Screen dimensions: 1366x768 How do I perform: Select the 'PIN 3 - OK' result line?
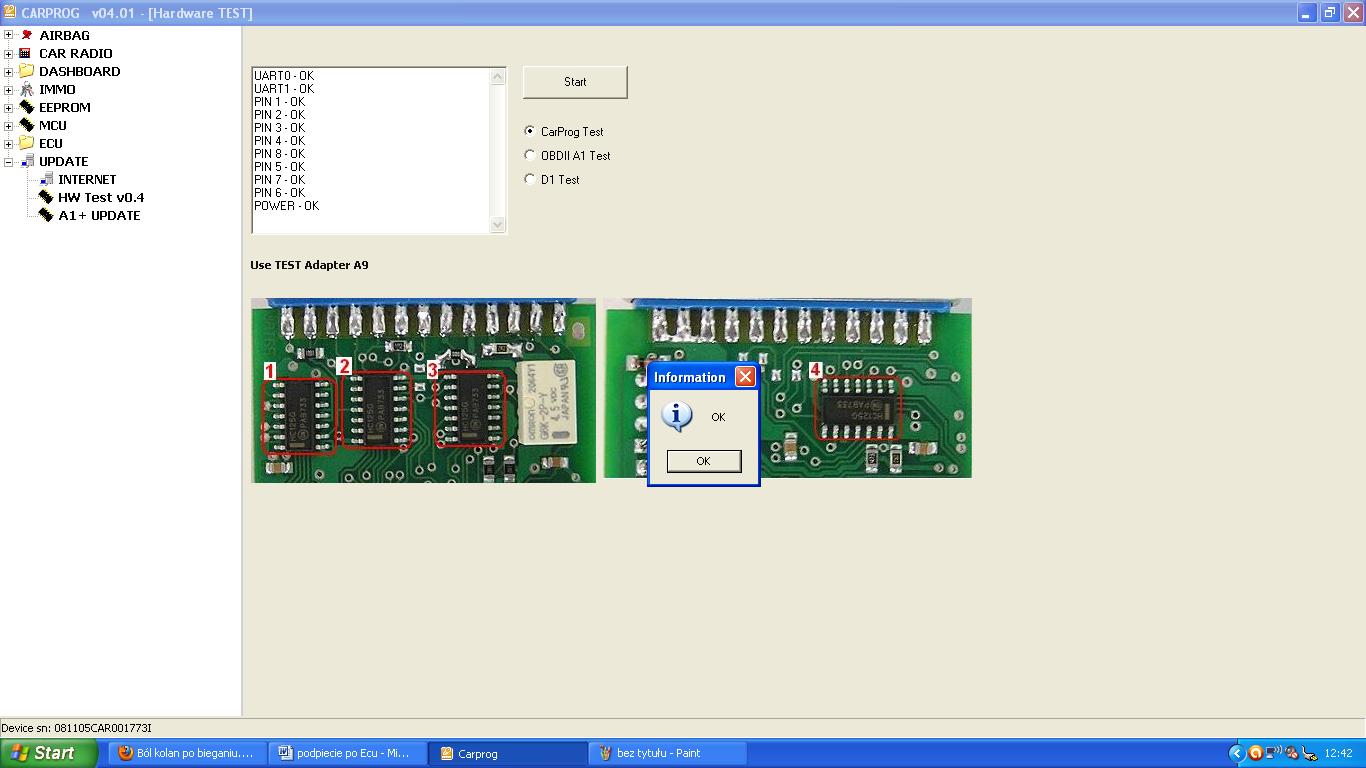click(x=280, y=128)
